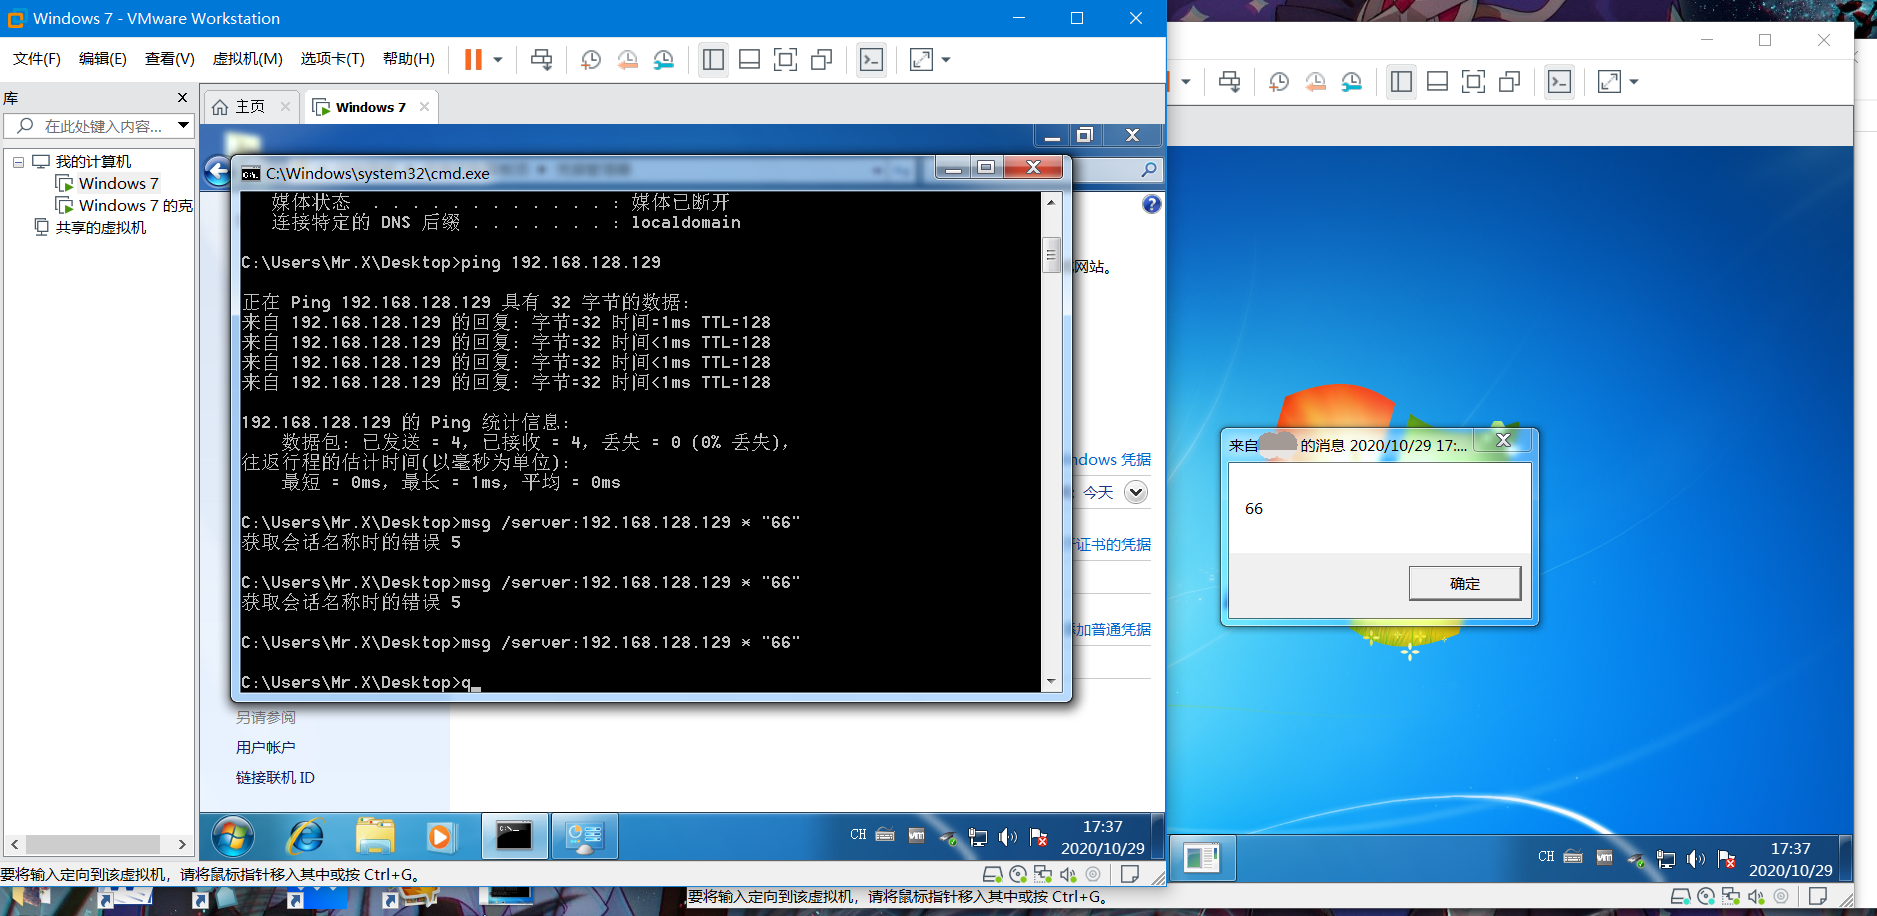
Task: Select control panel in left VM taskbar
Action: point(585,836)
